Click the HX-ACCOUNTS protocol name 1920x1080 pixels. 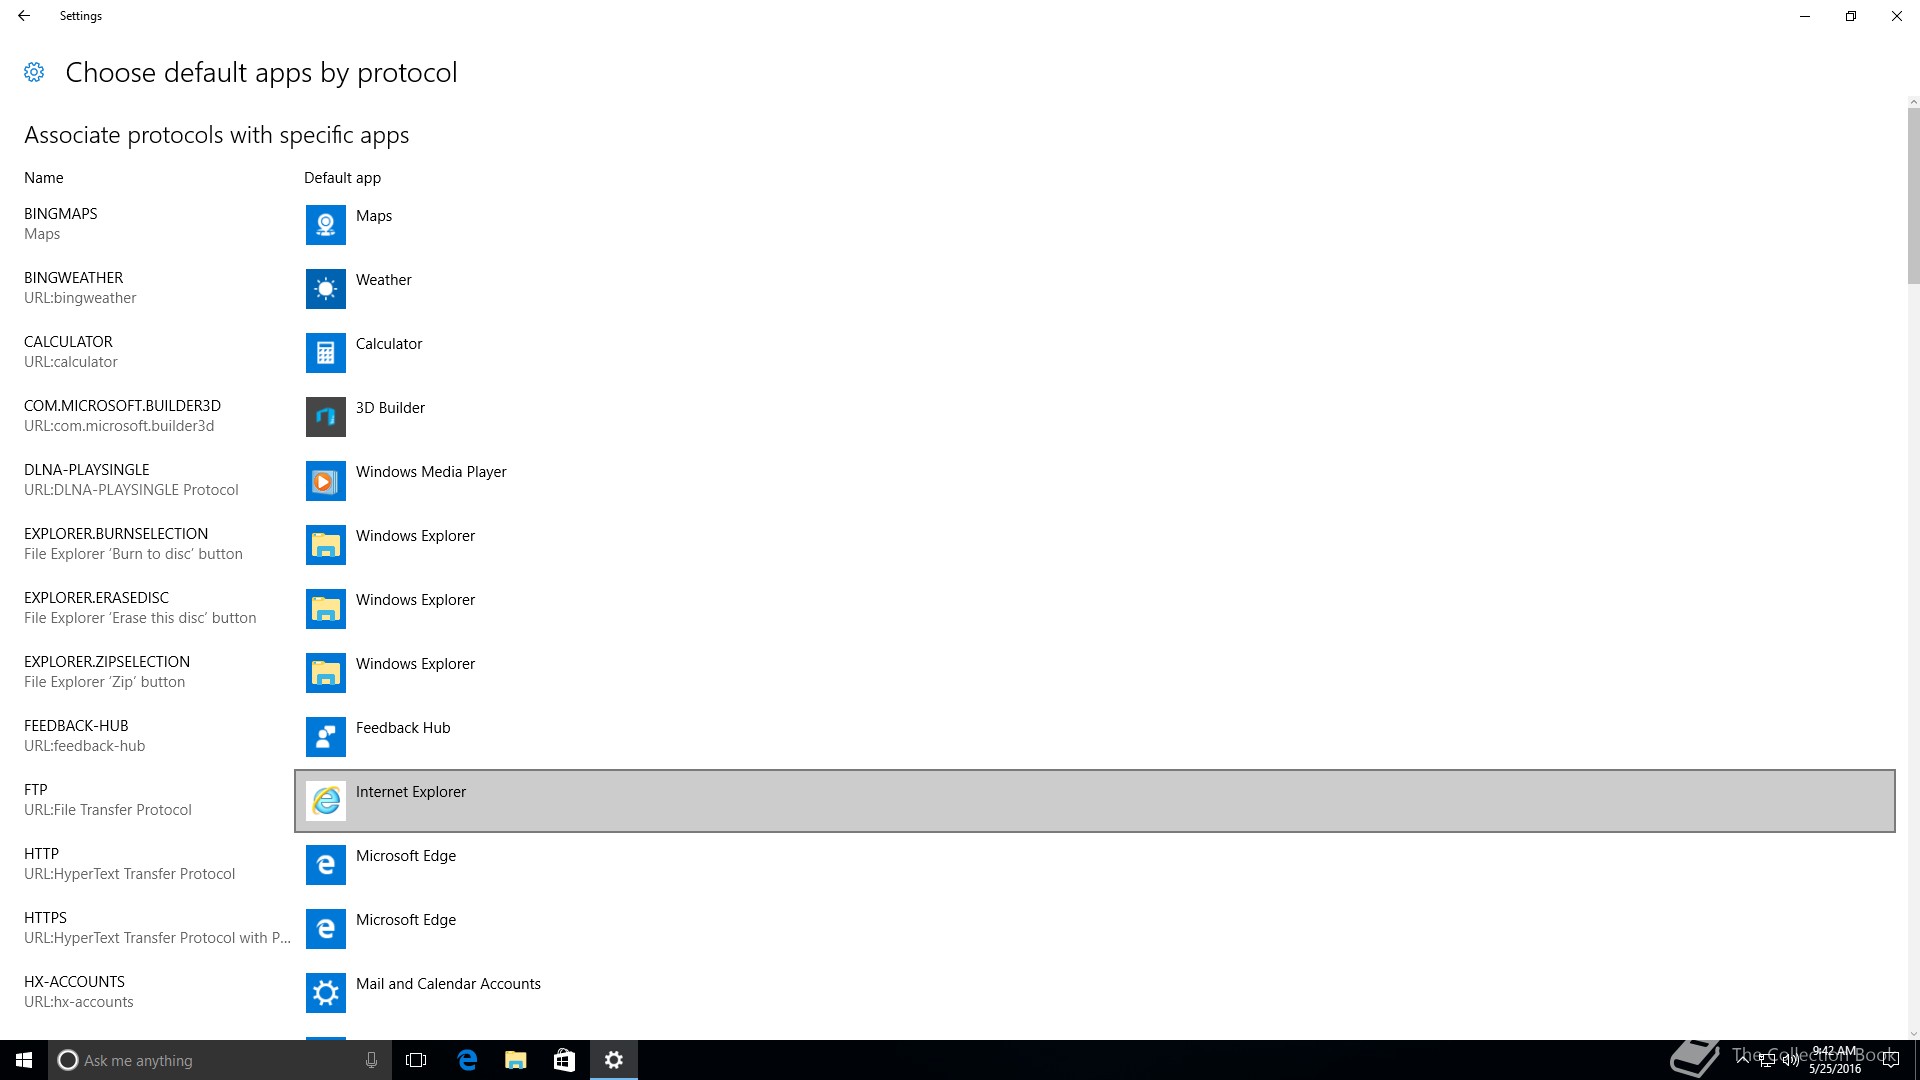[x=75, y=982]
